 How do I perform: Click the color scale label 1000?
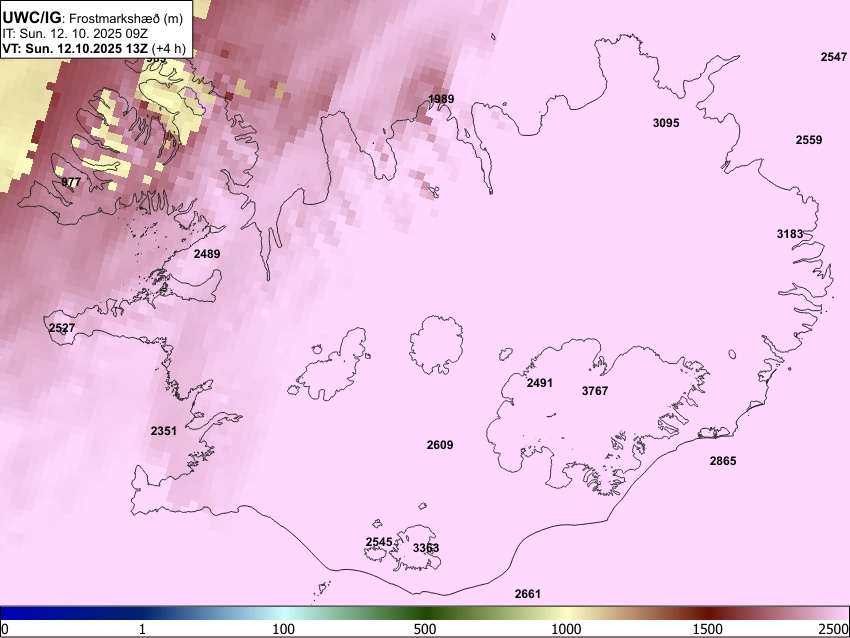[x=566, y=629]
